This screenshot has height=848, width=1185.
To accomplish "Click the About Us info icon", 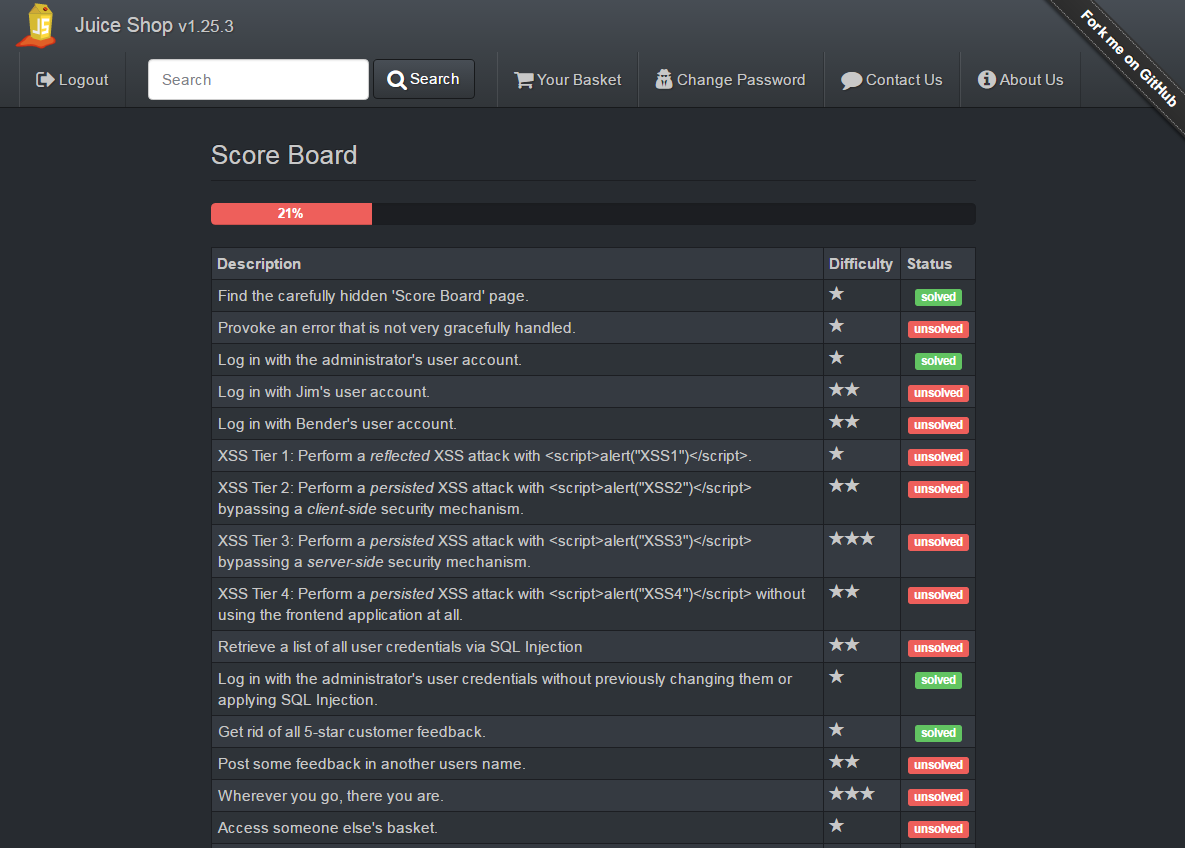I will (986, 80).
